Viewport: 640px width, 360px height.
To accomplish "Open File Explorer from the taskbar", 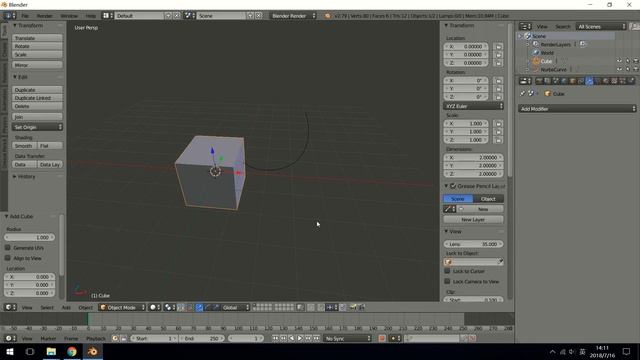I will click(51, 351).
